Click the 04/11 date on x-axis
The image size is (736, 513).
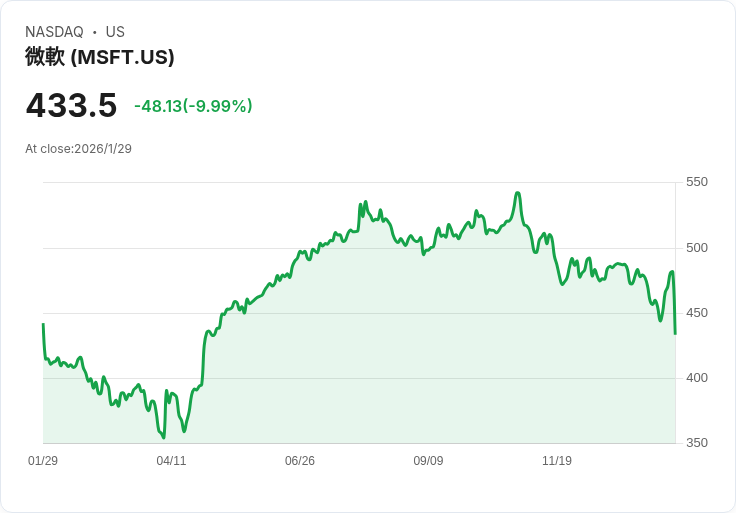point(171,461)
